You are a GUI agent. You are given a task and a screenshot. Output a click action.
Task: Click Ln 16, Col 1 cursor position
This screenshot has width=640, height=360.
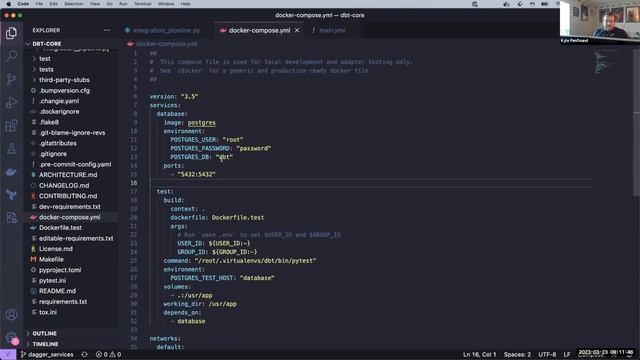[480, 354]
